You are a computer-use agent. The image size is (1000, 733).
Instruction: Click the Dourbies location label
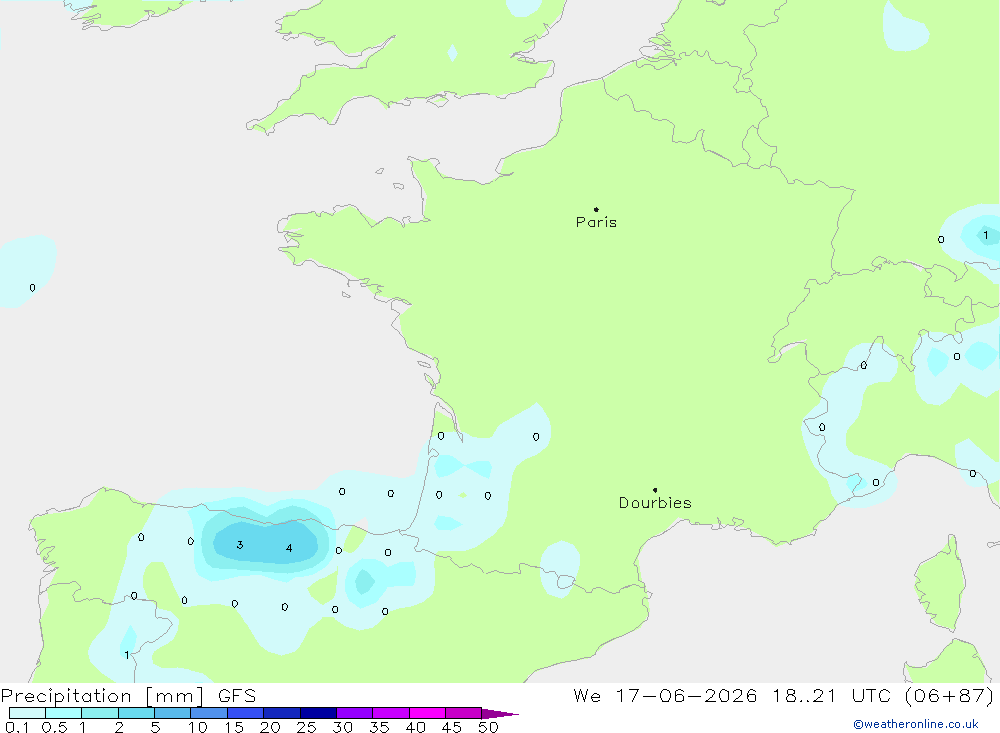(655, 503)
